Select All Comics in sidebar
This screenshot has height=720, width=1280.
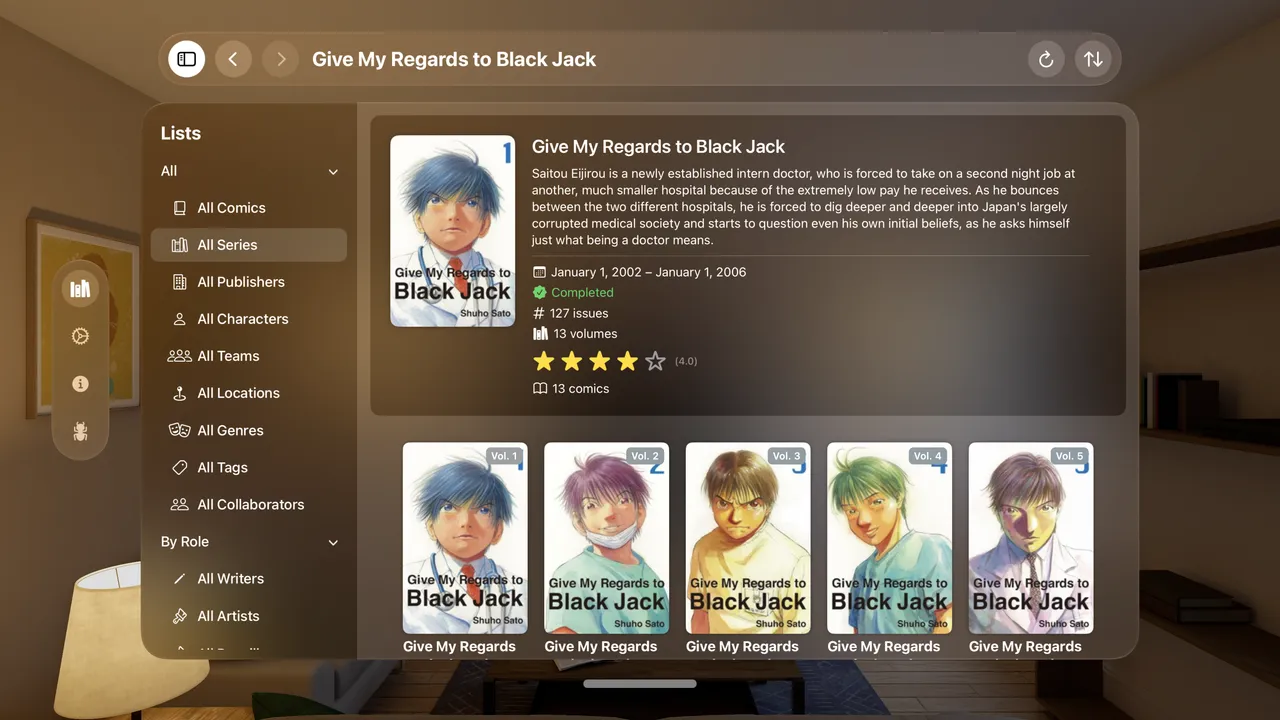pos(249,208)
